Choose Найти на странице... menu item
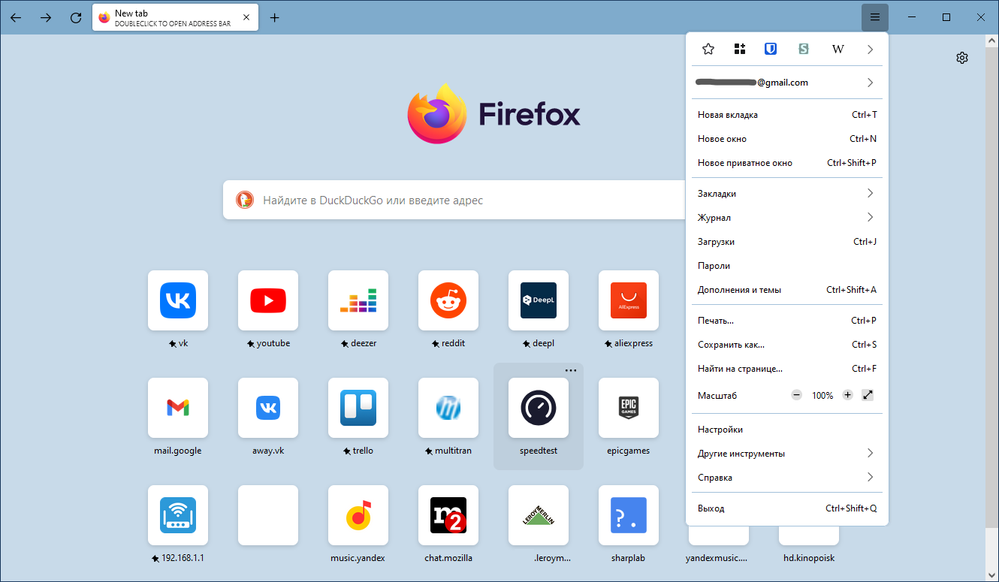 [787, 368]
